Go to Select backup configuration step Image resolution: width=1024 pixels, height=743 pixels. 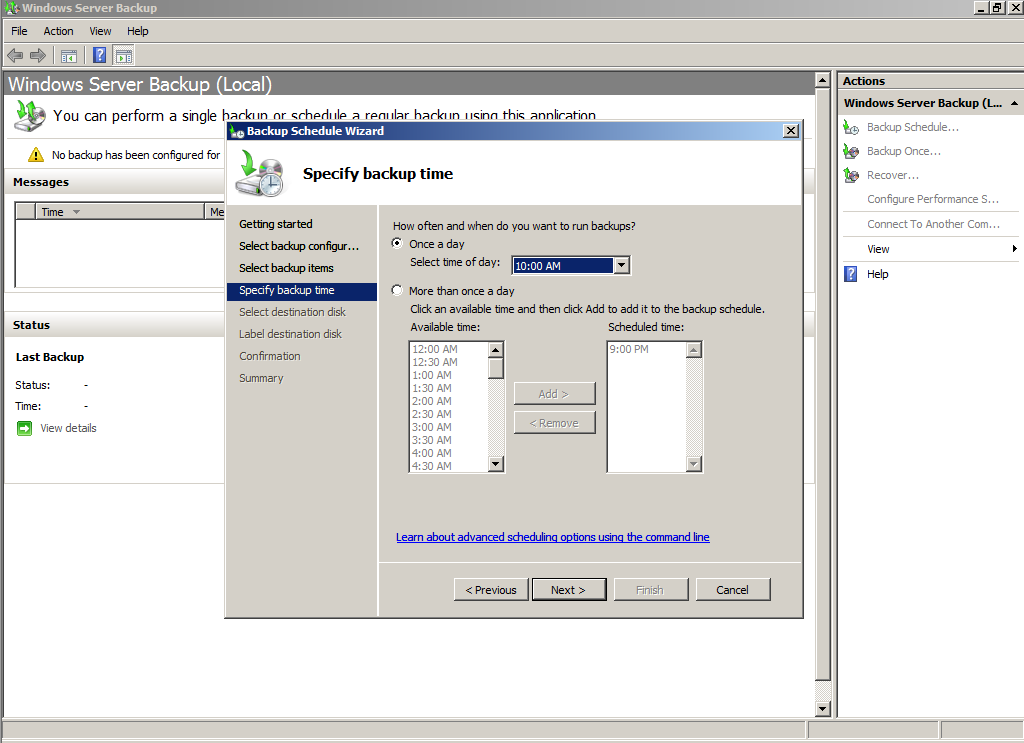click(299, 246)
